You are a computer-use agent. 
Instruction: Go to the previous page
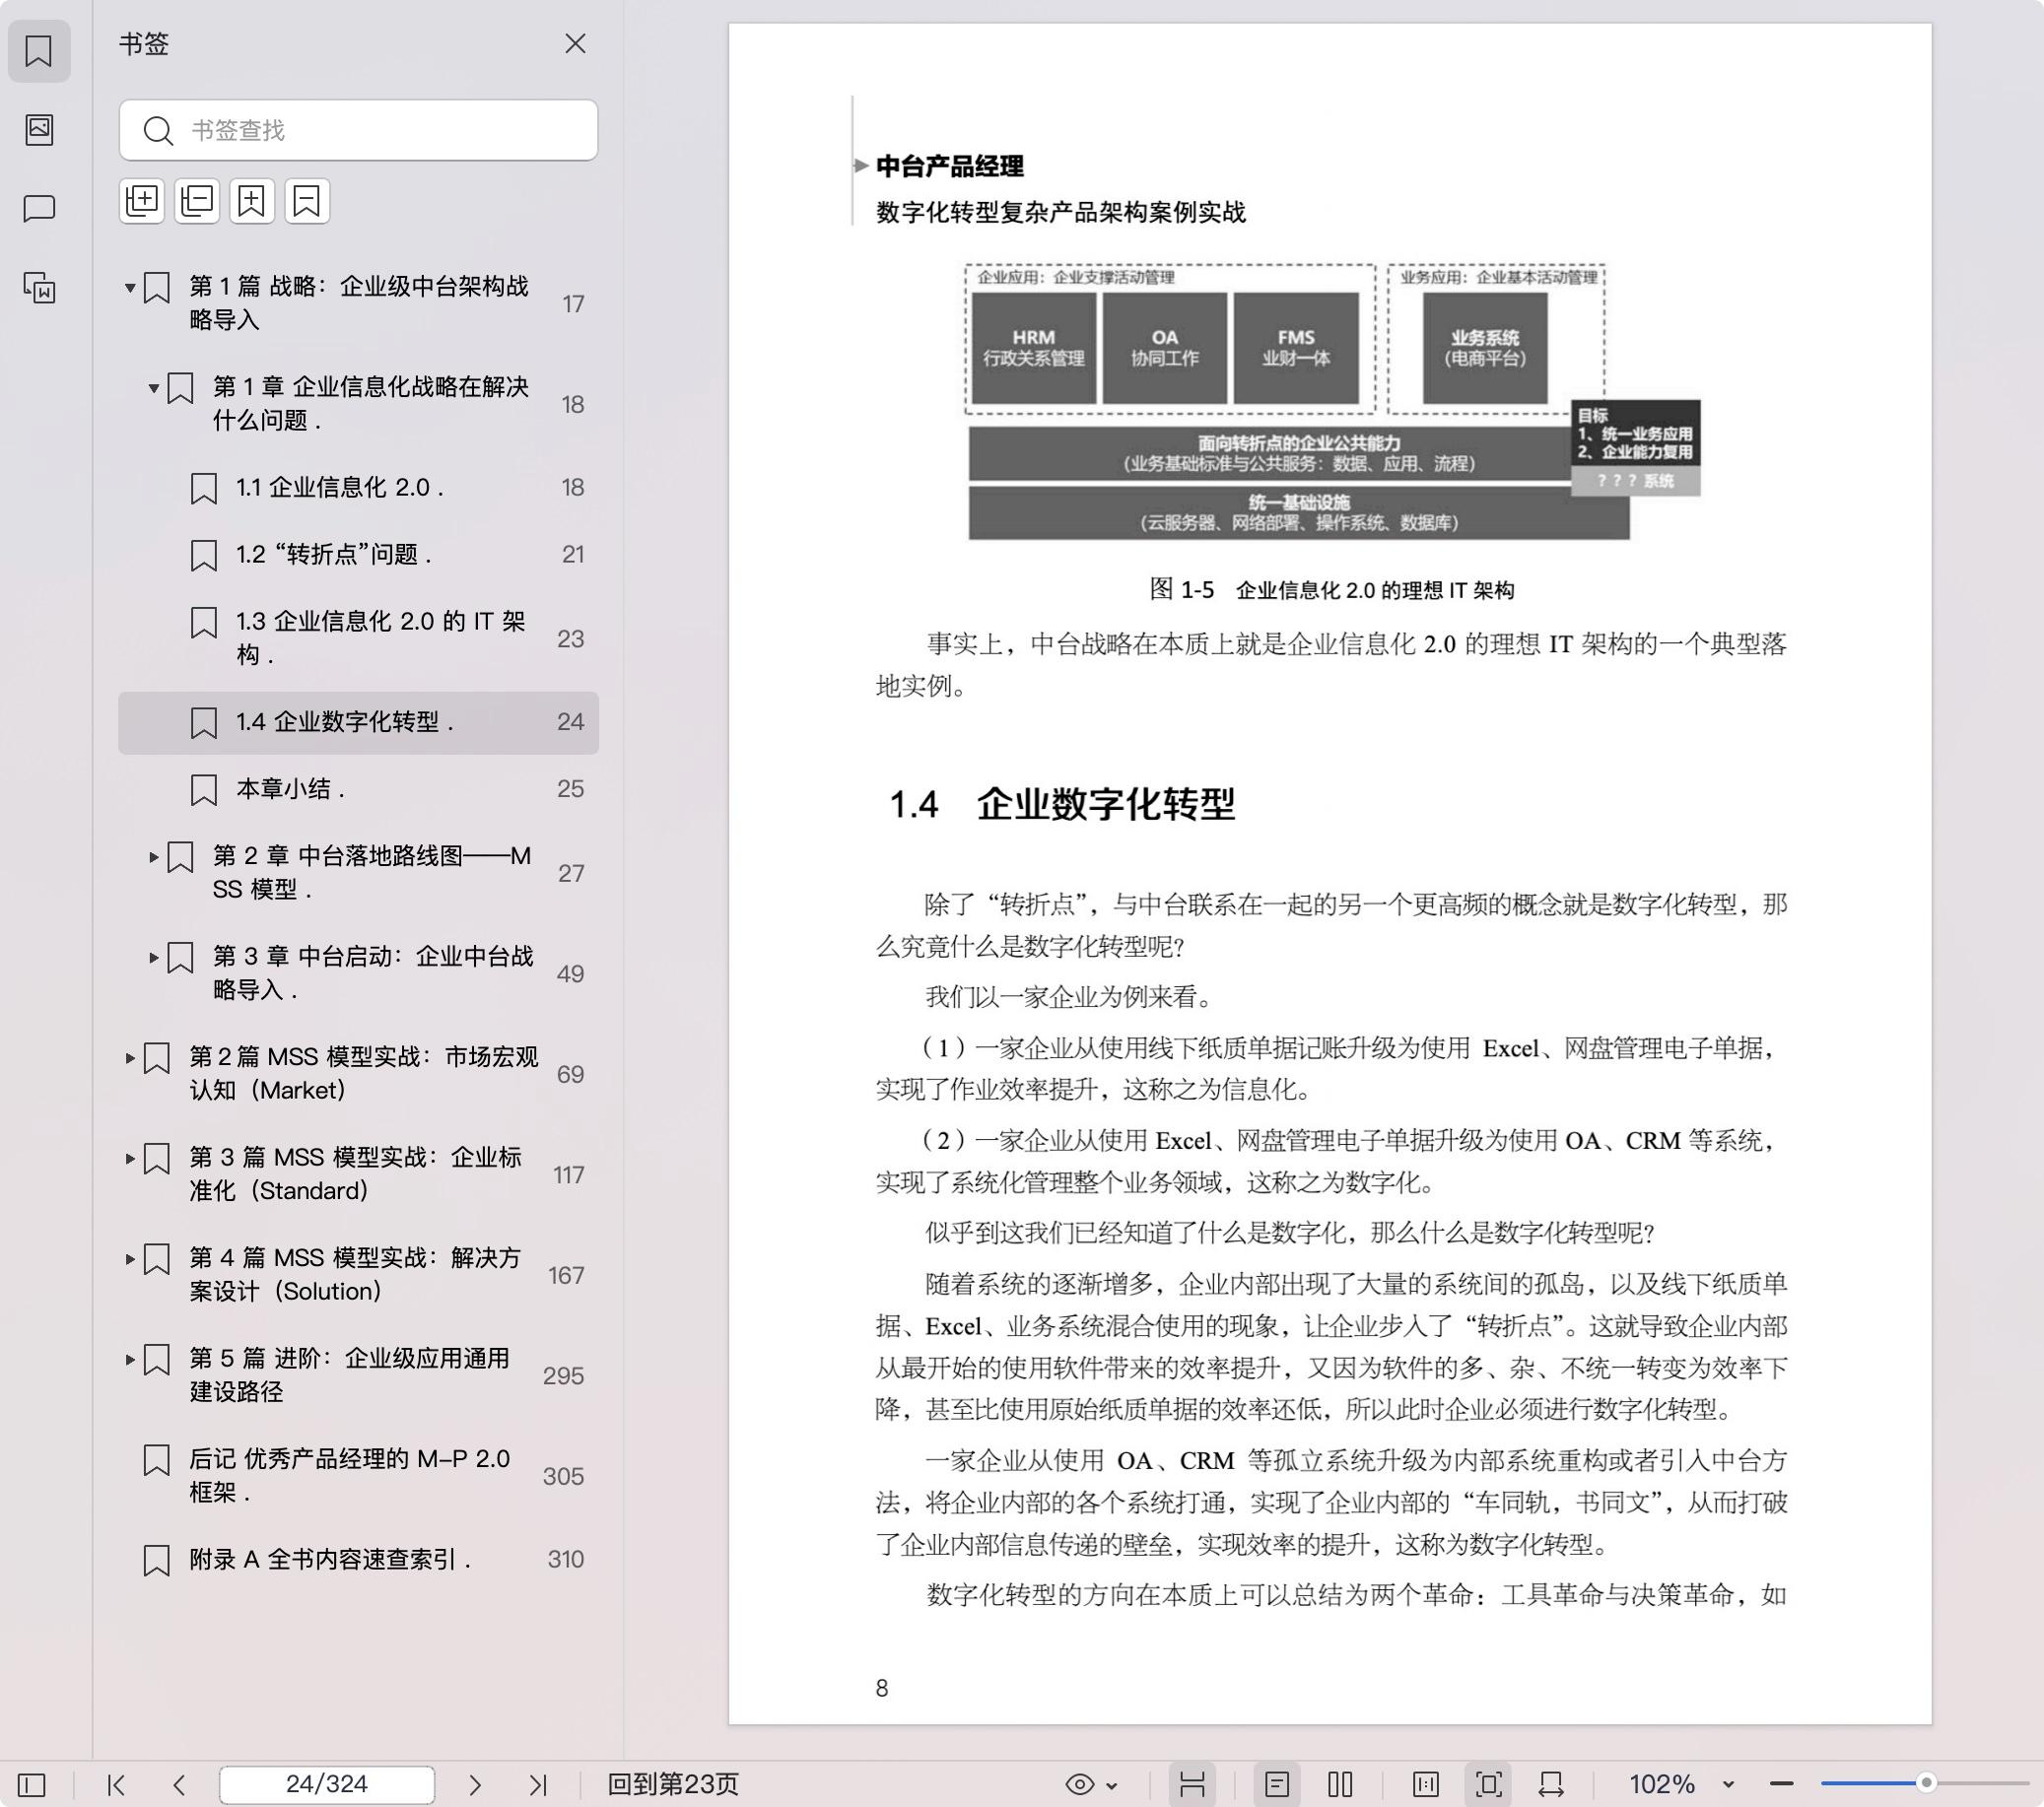tap(179, 1785)
